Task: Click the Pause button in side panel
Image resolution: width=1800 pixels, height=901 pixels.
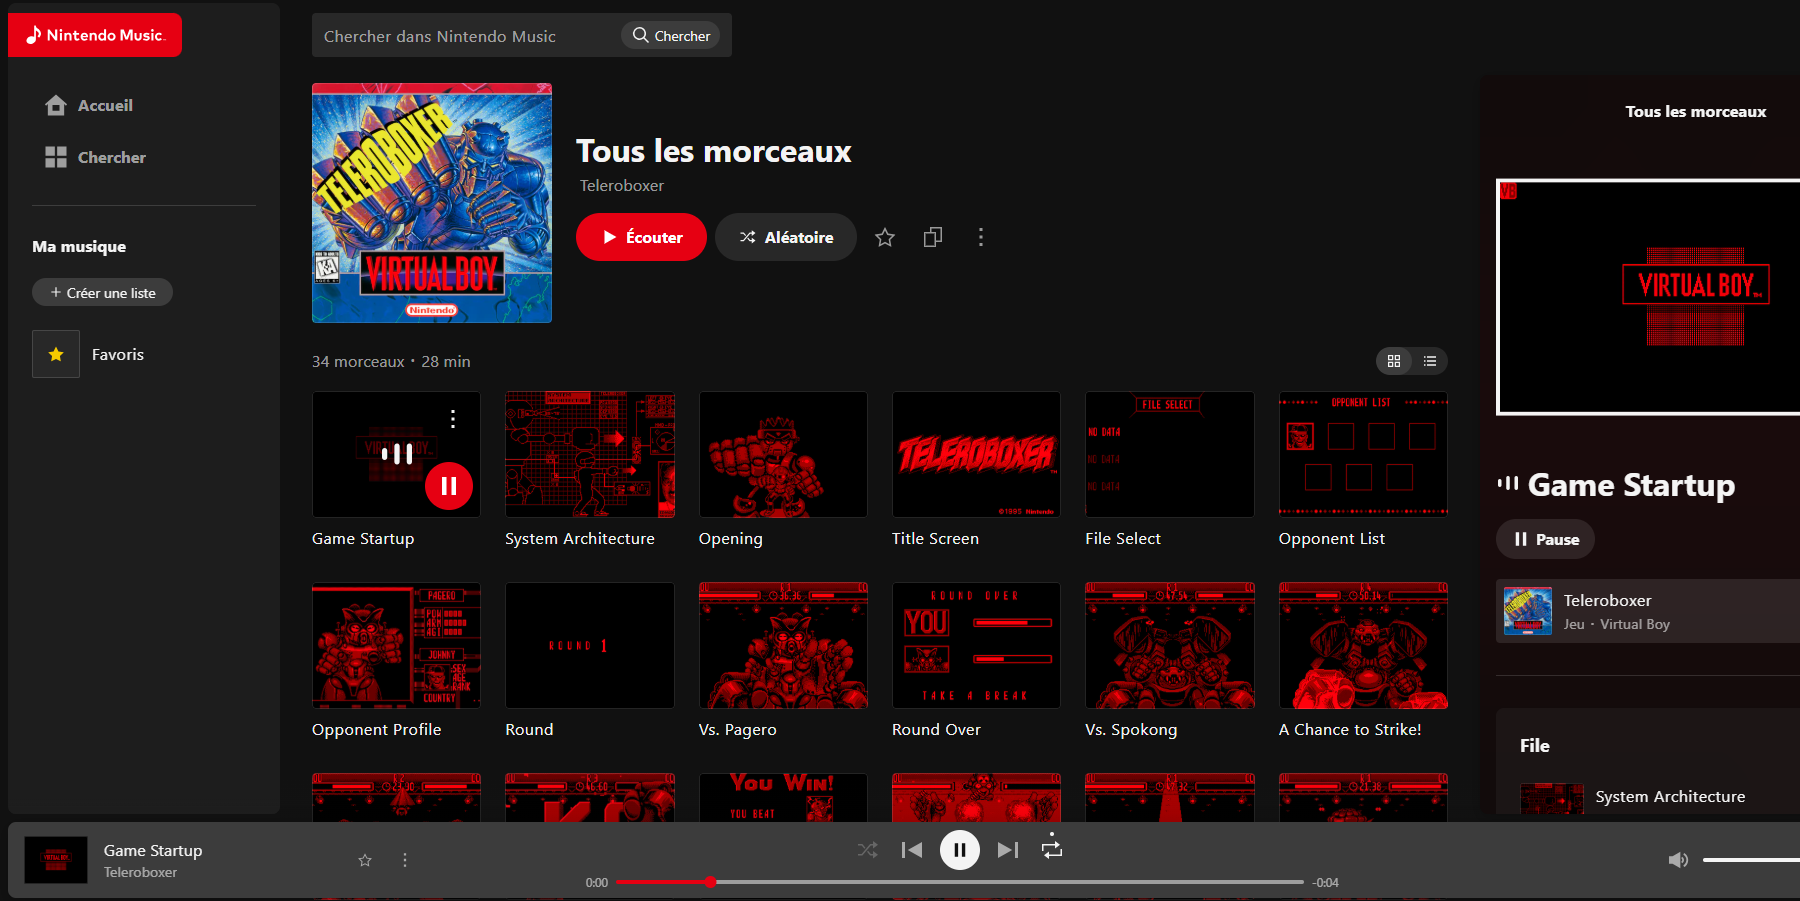Action: tap(1545, 539)
